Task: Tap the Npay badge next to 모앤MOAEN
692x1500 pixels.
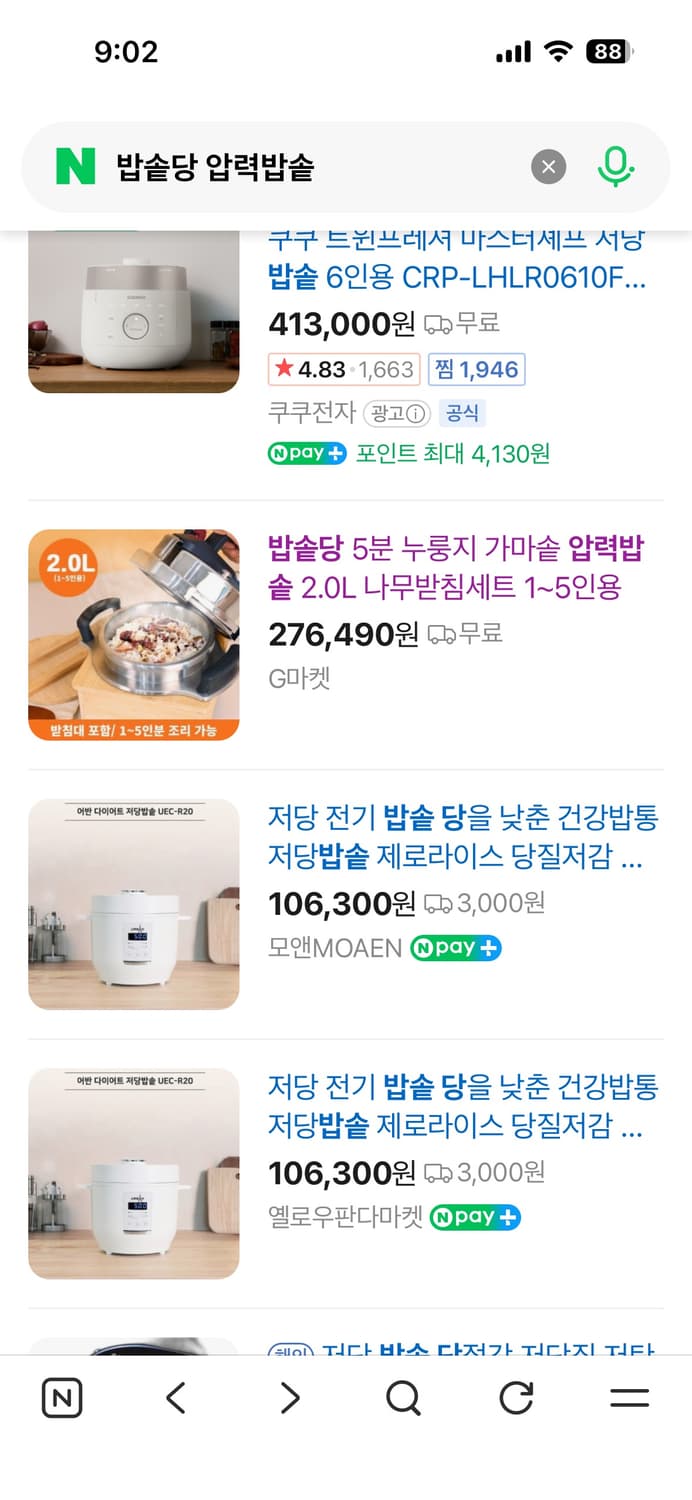Action: click(456, 947)
